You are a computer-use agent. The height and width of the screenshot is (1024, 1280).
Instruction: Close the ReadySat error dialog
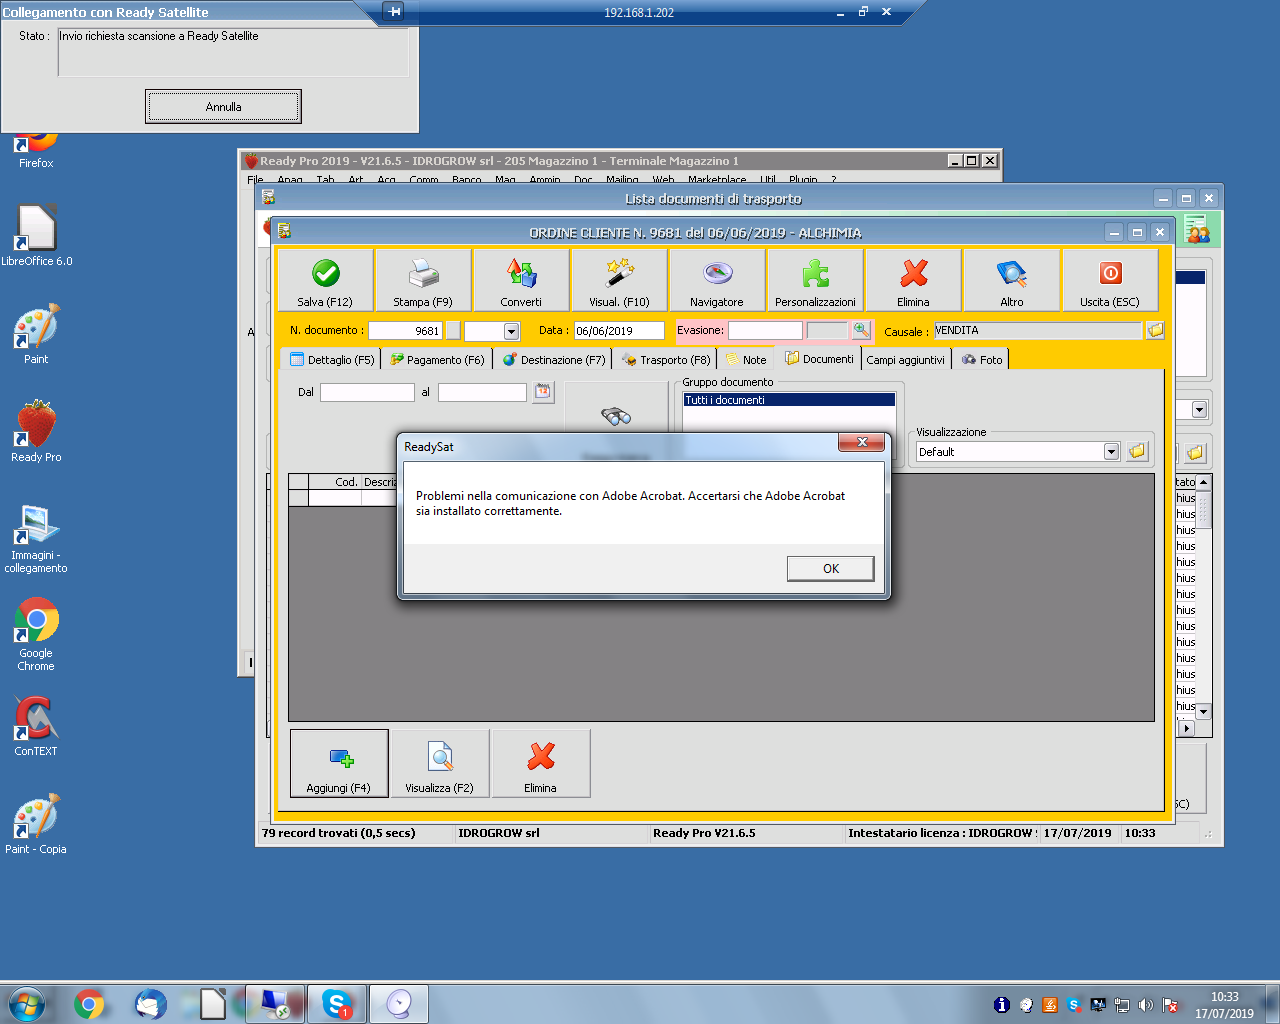(x=861, y=442)
